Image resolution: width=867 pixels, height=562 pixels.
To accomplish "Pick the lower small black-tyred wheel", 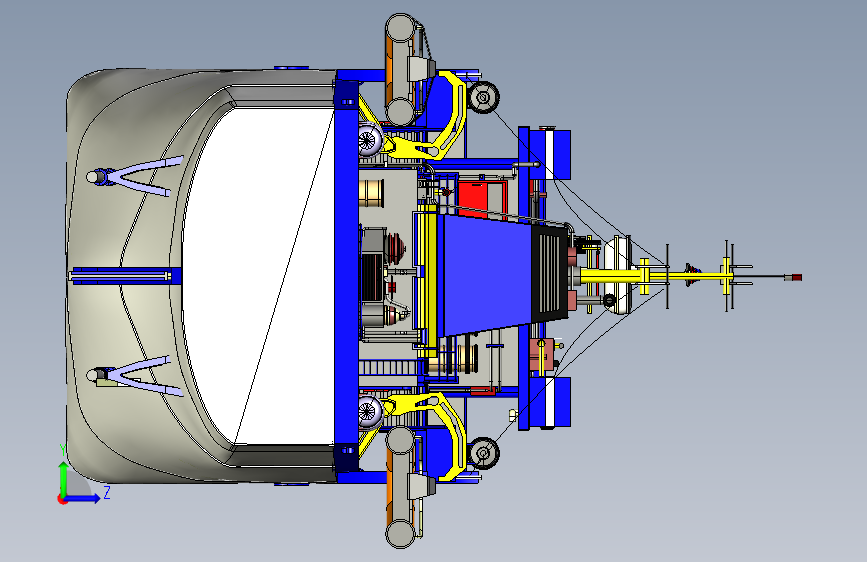I will [484, 454].
